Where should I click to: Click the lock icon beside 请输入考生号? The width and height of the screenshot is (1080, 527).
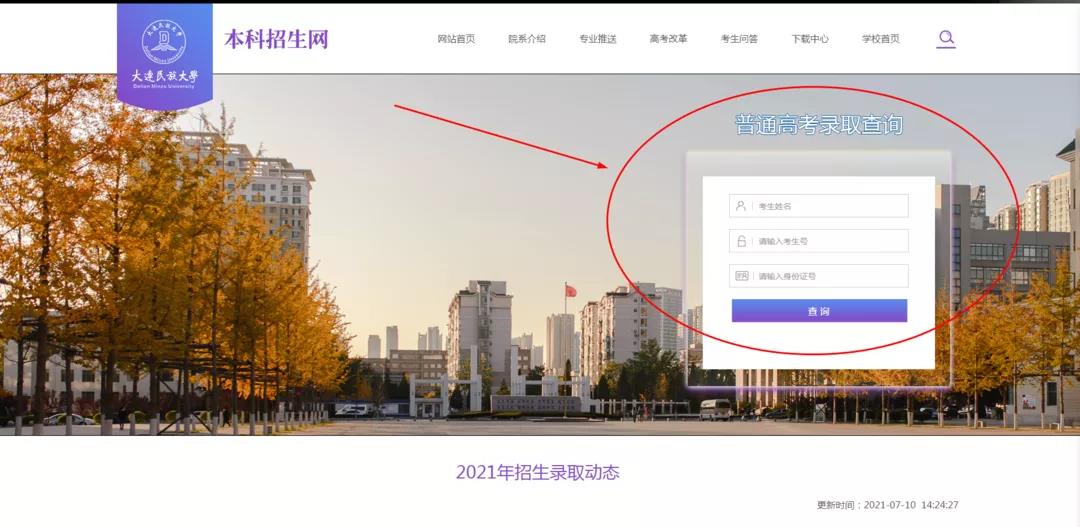pos(741,241)
